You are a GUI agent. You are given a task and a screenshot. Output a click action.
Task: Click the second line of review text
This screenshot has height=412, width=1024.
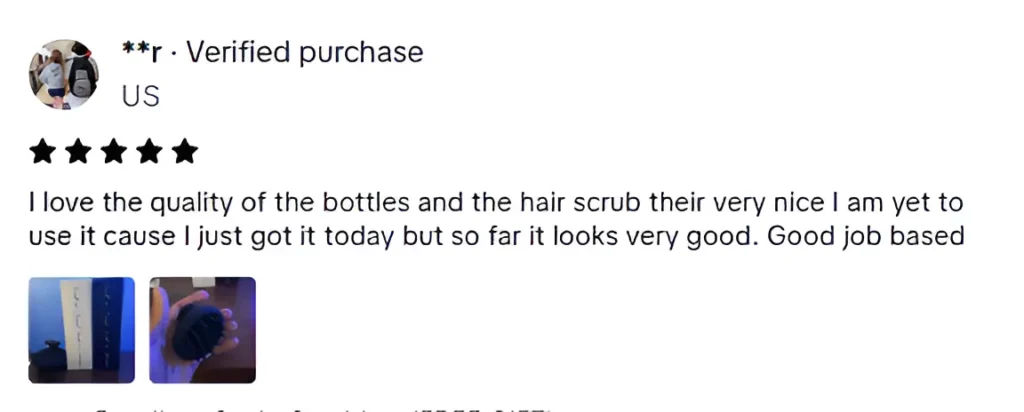(495, 237)
